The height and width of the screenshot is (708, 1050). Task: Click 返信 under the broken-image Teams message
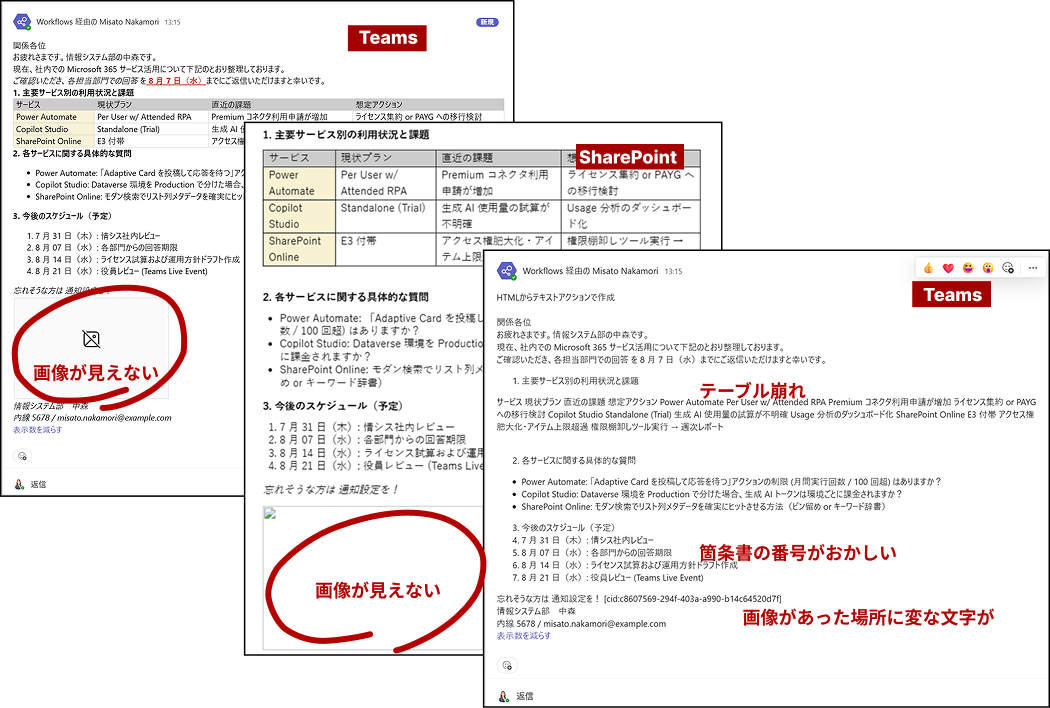click(x=38, y=484)
